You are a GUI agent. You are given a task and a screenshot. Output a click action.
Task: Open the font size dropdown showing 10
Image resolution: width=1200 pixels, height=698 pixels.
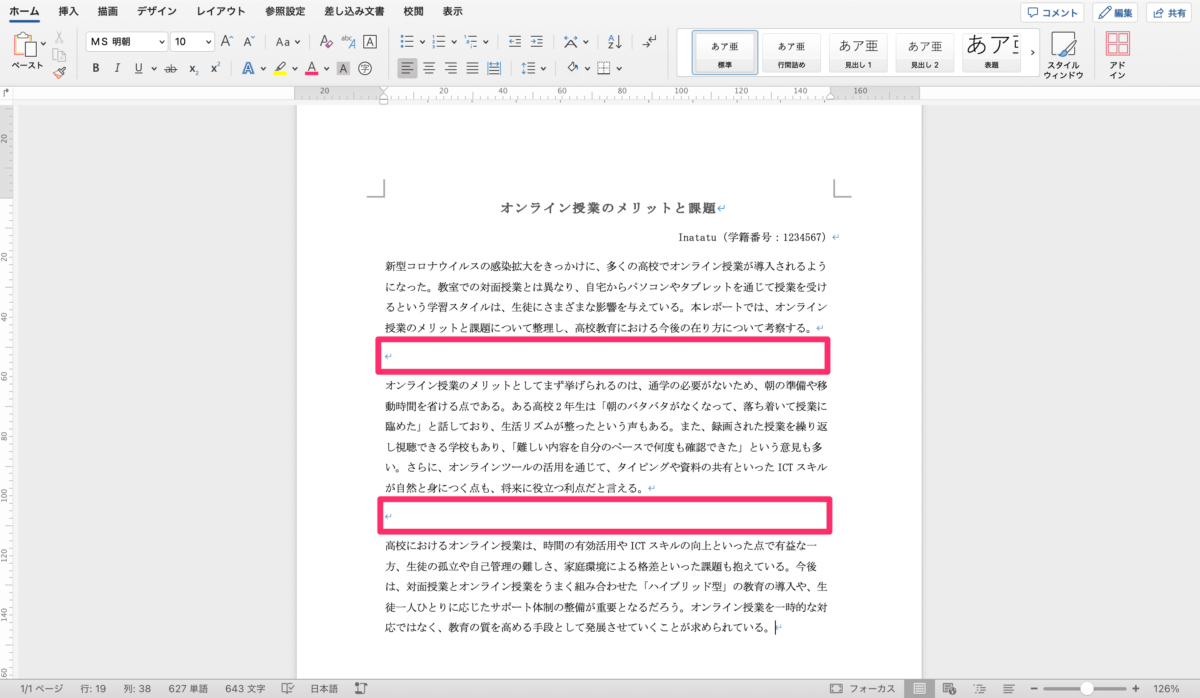[208, 42]
